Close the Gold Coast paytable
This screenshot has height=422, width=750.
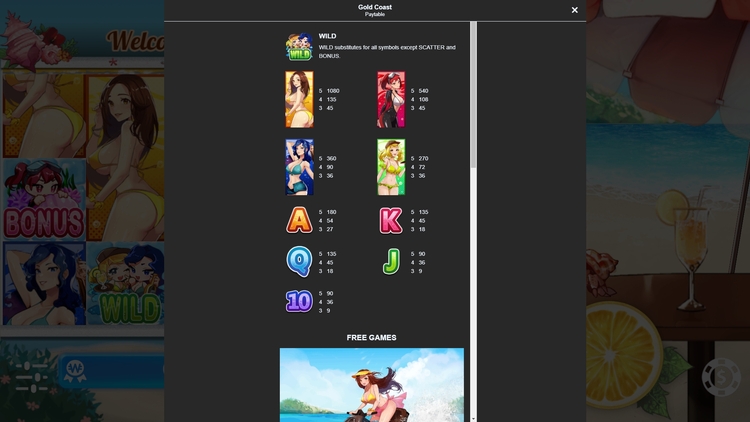click(574, 10)
